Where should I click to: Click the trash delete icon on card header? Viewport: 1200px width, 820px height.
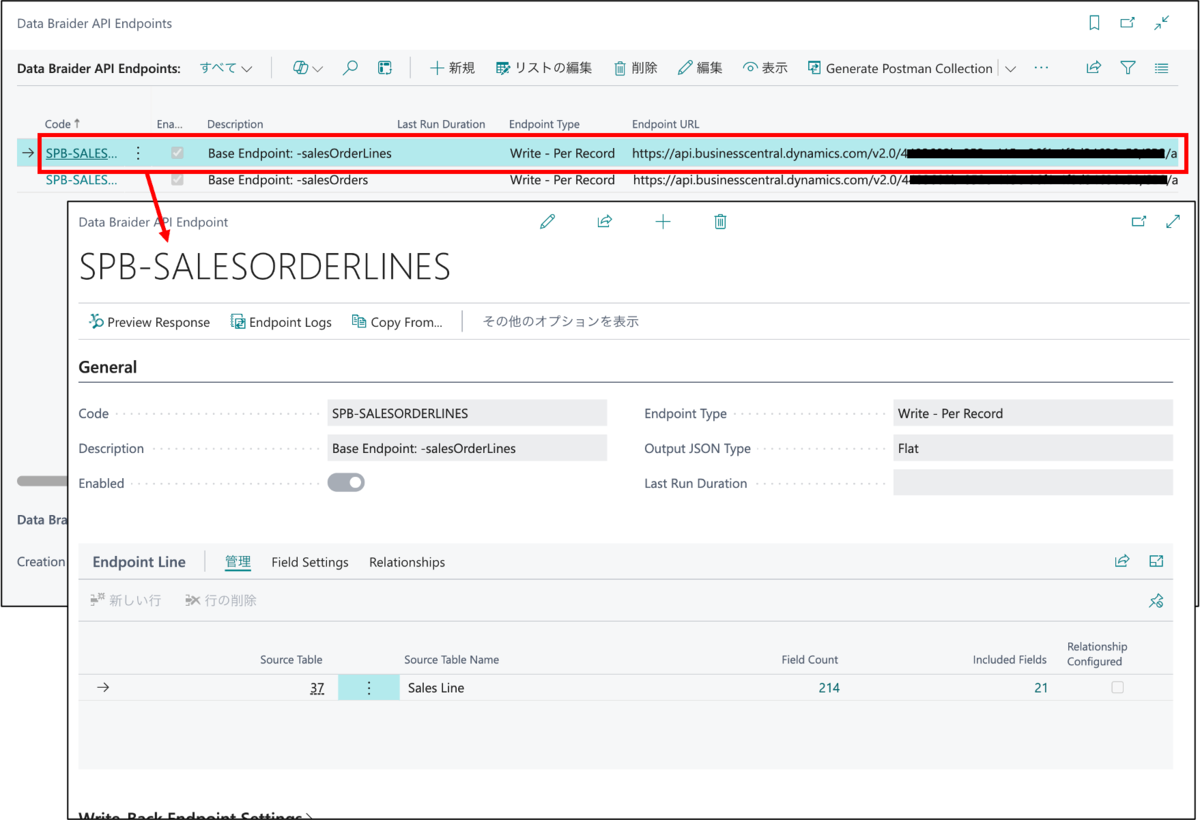click(x=720, y=222)
